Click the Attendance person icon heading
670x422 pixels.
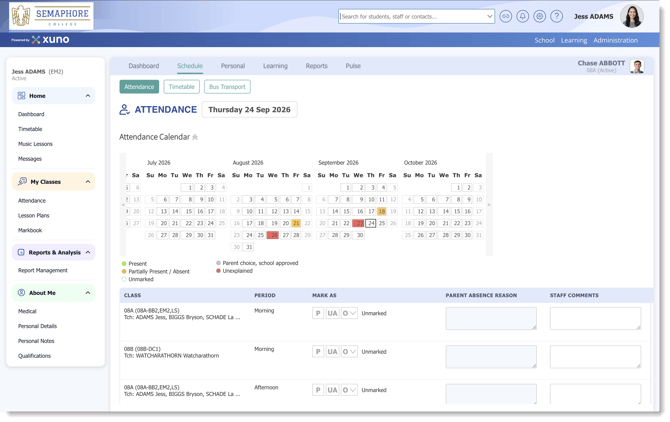tap(124, 110)
